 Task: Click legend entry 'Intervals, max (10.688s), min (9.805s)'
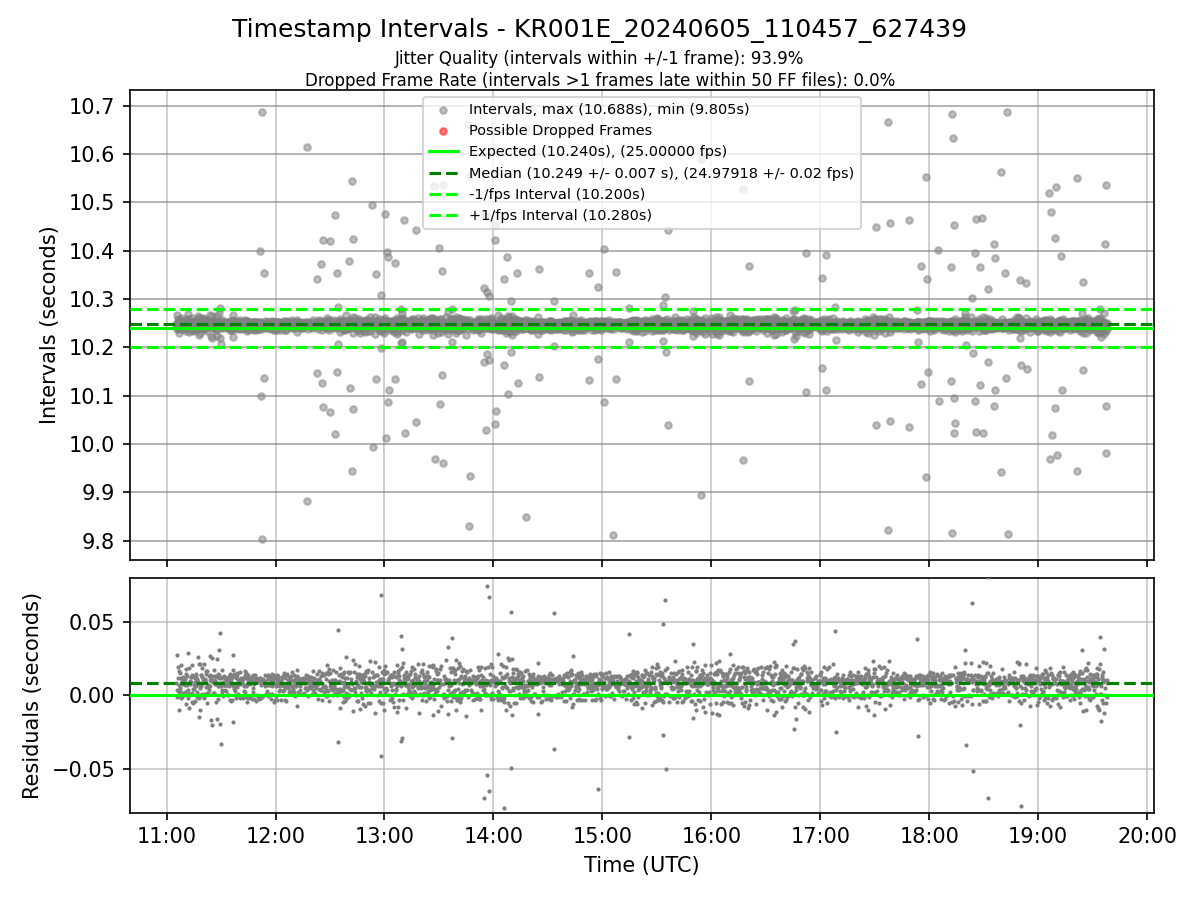click(609, 109)
